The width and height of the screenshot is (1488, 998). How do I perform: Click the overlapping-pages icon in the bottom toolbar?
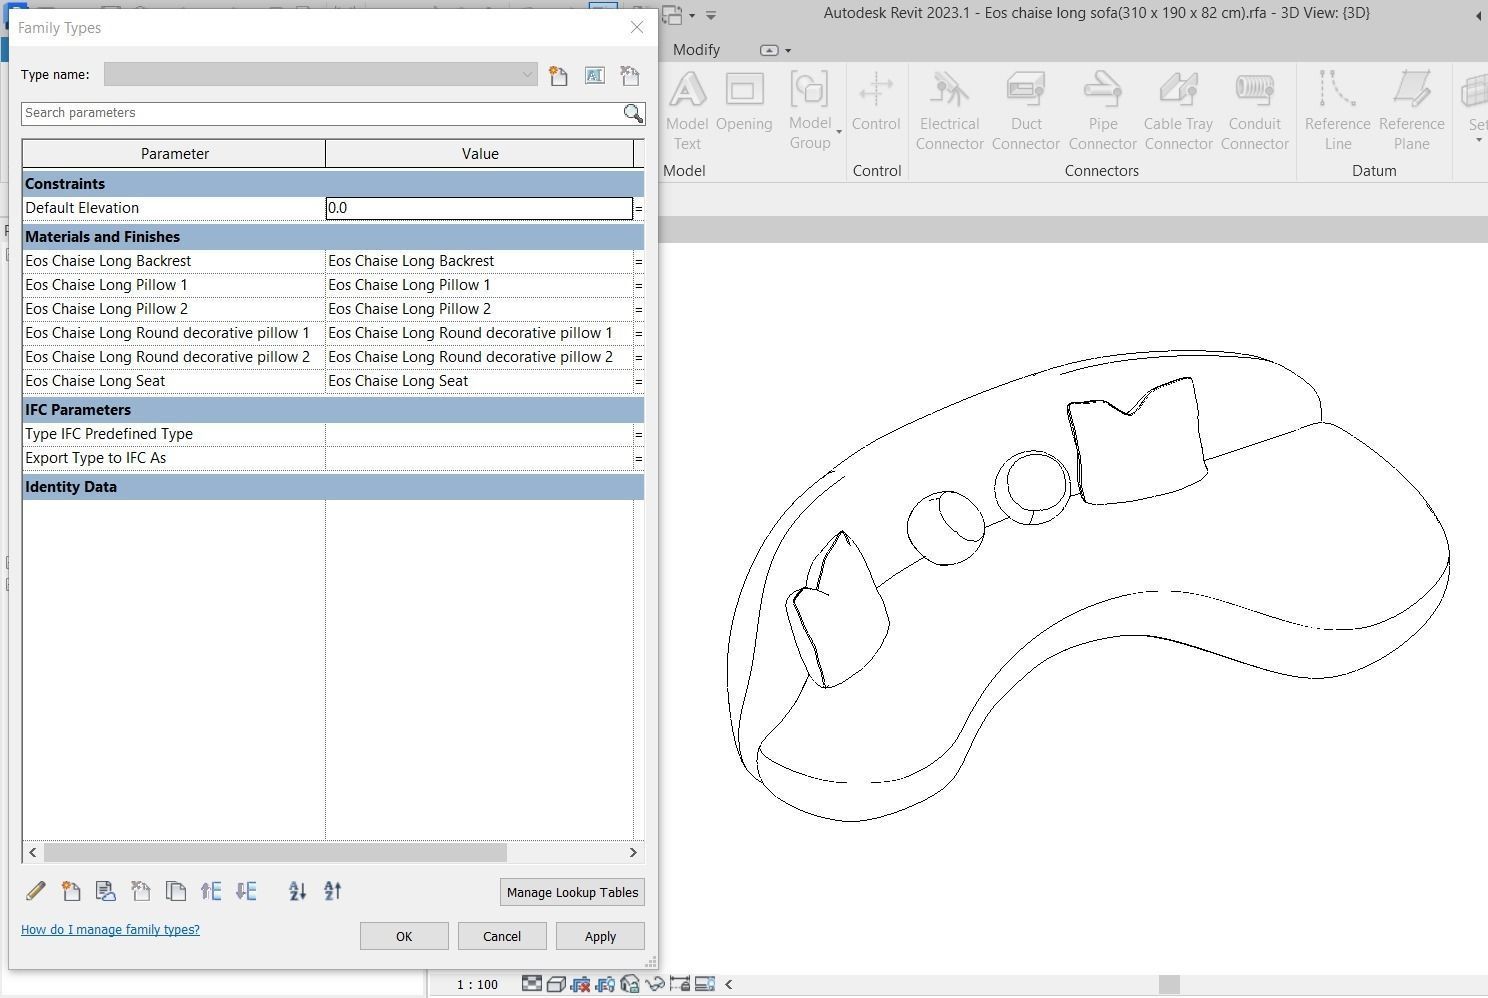pos(176,891)
